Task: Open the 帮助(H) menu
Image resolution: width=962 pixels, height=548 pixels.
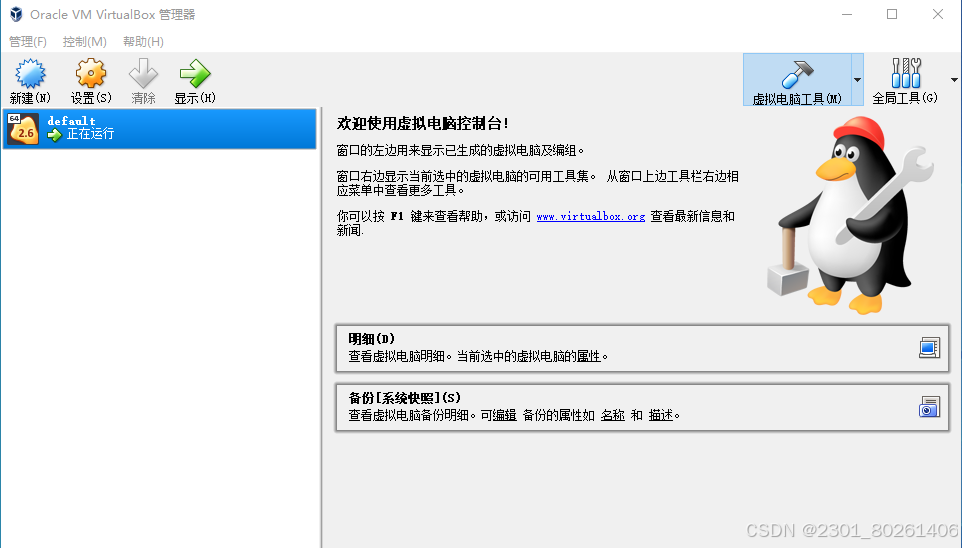Action: (144, 42)
